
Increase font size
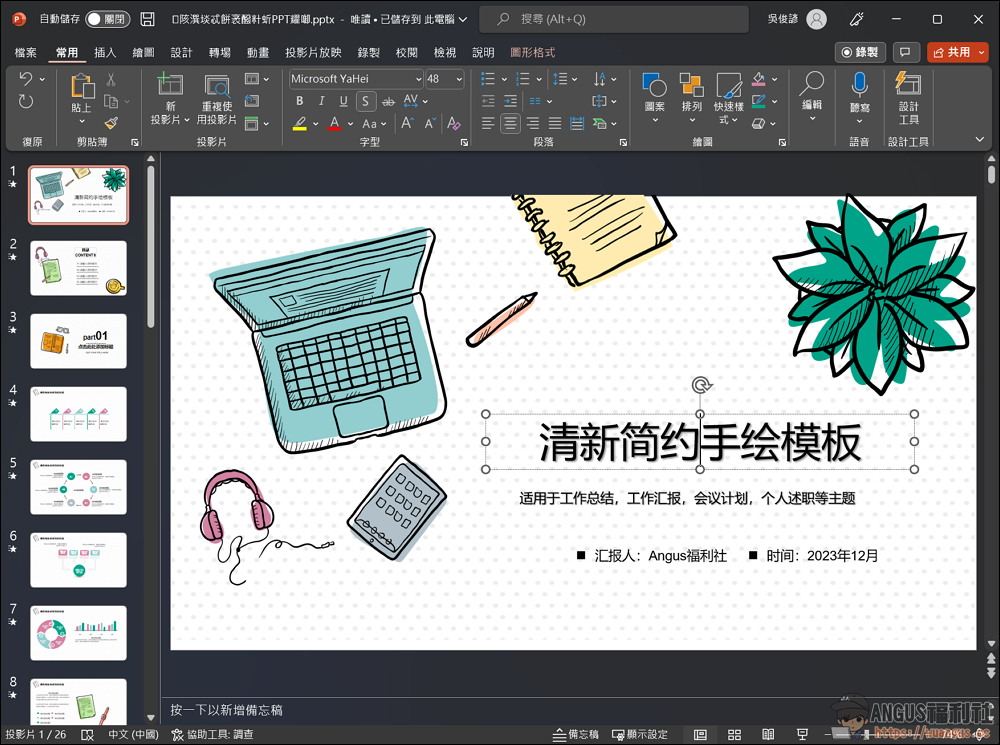pyautogui.click(x=408, y=123)
